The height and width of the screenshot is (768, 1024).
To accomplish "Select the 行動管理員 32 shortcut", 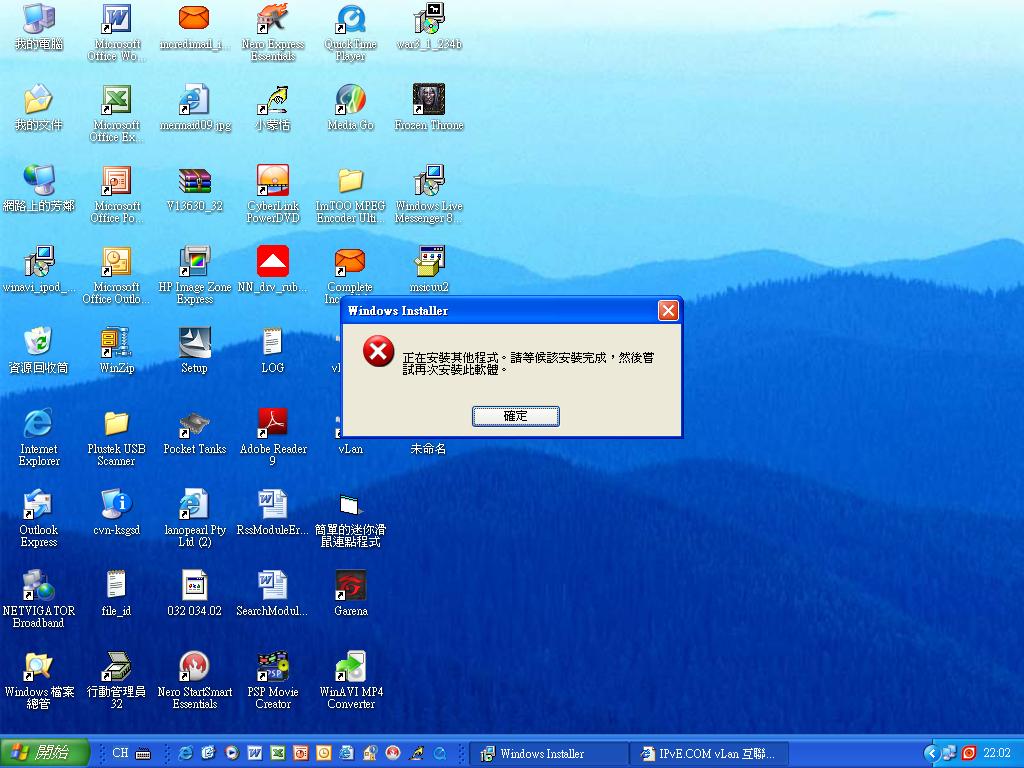I will pyautogui.click(x=116, y=681).
